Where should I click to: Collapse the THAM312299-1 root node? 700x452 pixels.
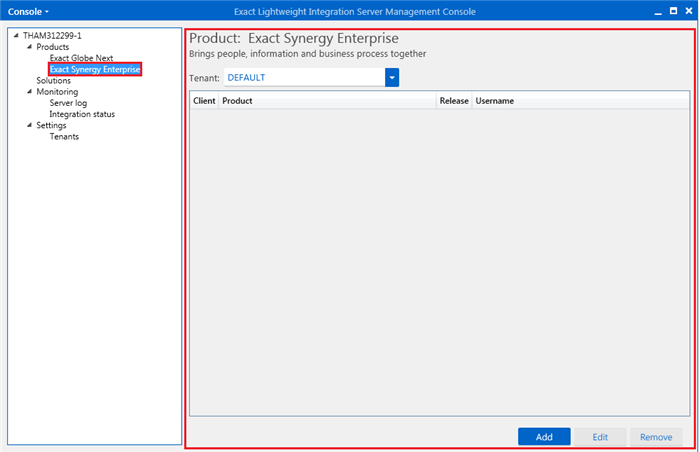pos(16,35)
